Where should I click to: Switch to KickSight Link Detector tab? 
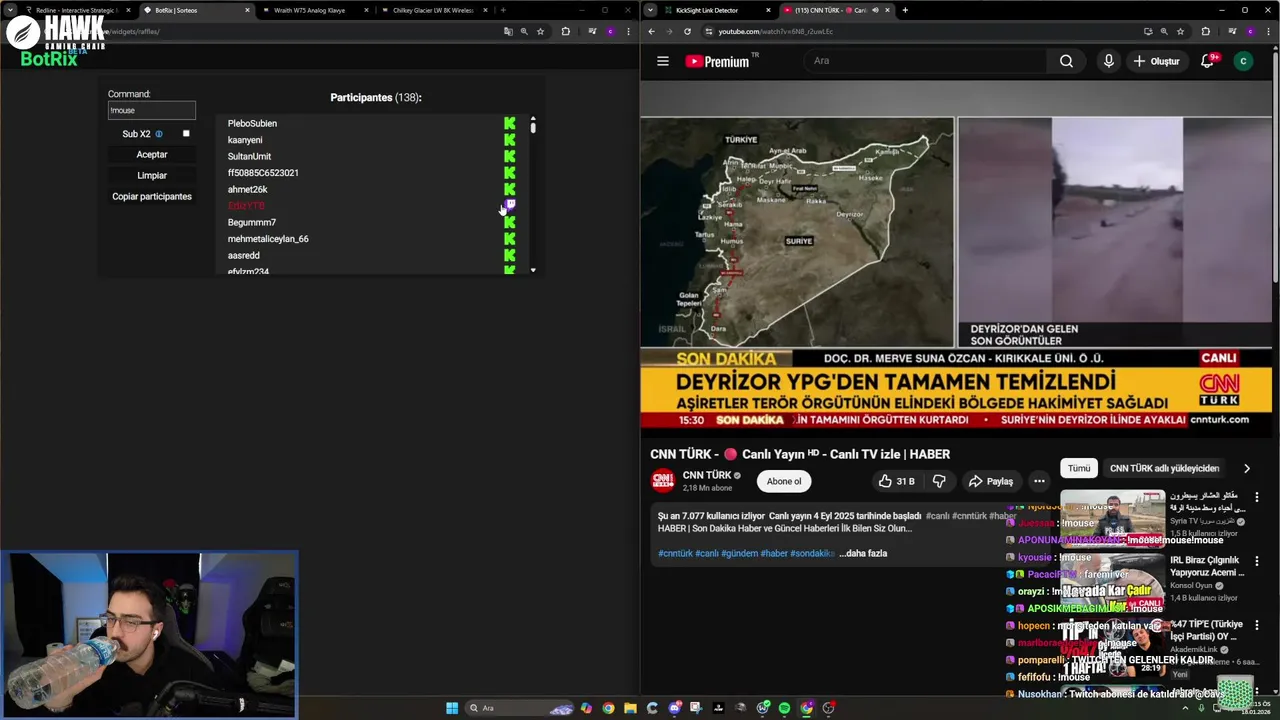(706, 10)
